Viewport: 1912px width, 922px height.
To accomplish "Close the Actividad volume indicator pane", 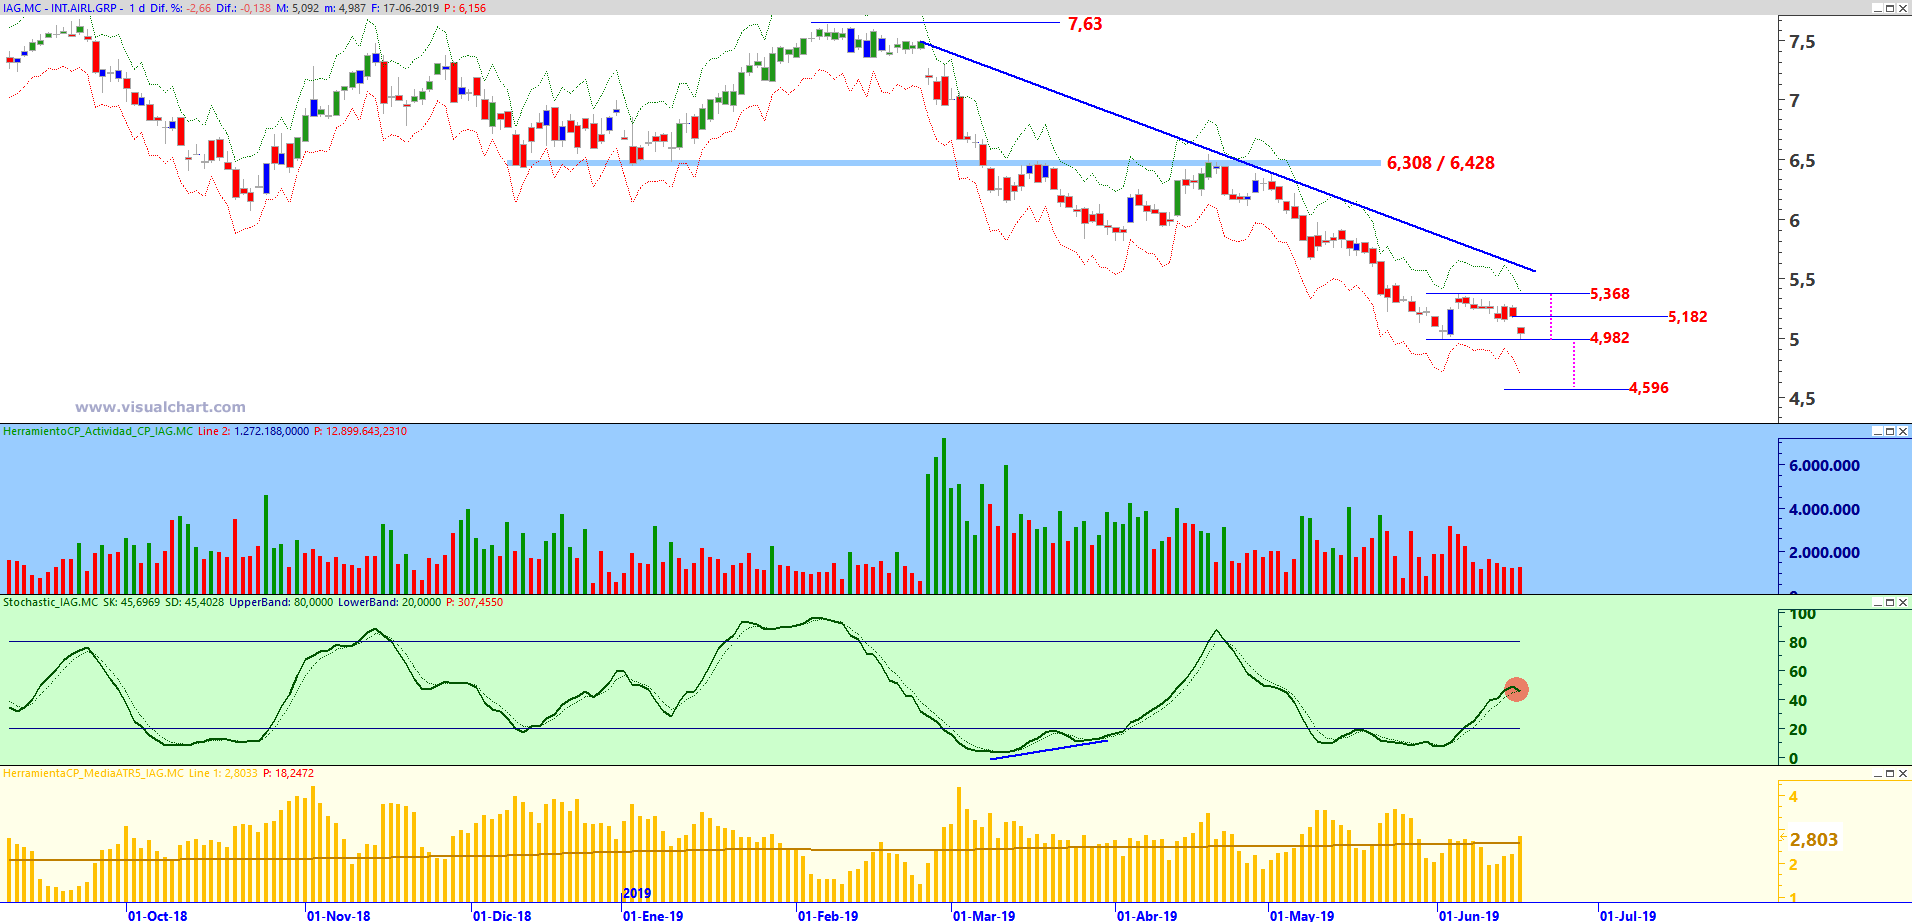I will [1903, 431].
